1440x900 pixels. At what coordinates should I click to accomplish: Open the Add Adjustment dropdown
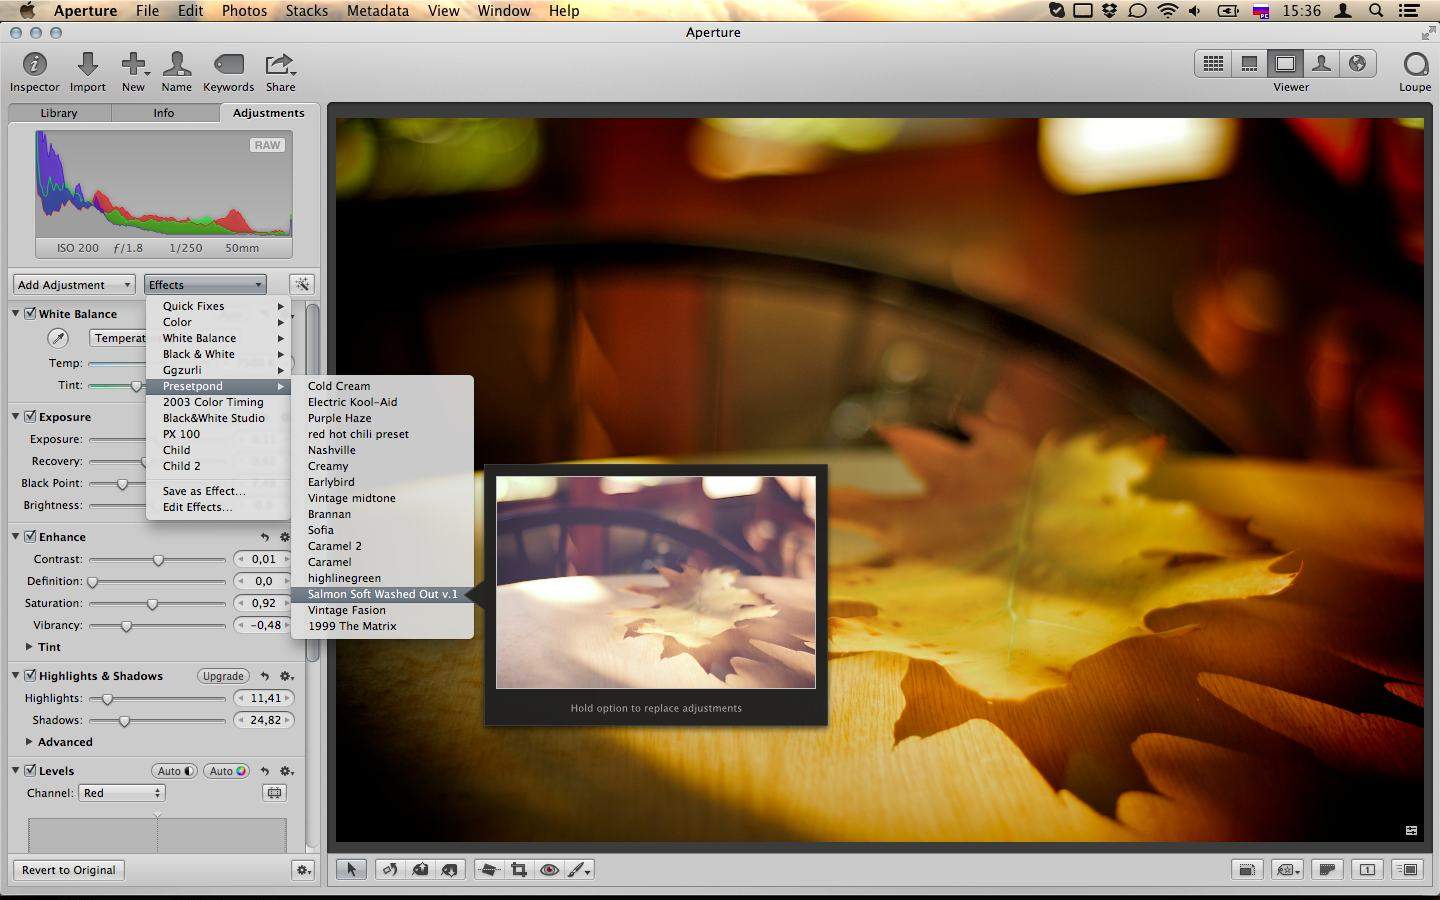[x=74, y=285]
